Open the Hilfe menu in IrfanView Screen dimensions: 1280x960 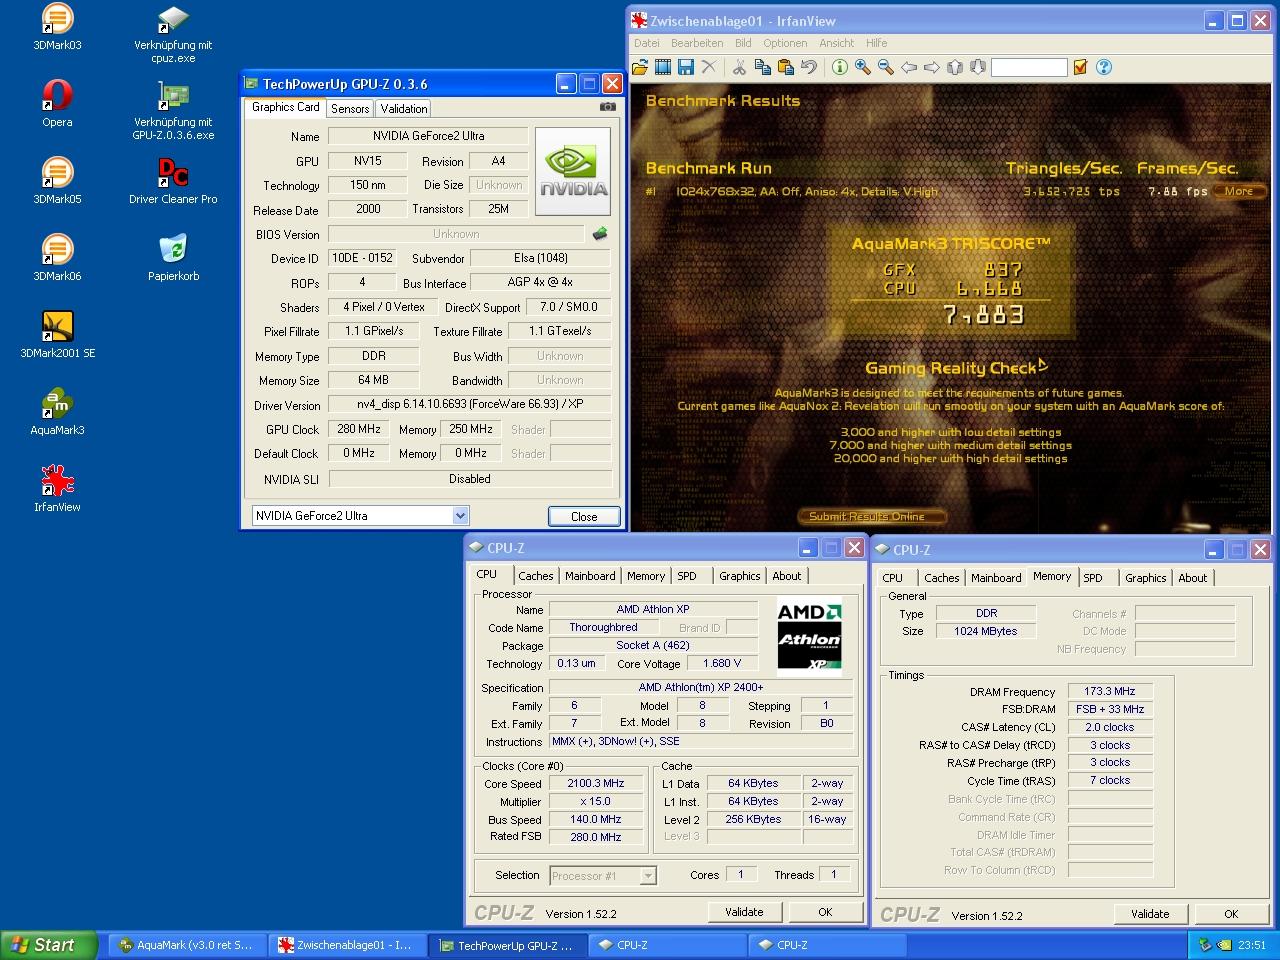point(877,43)
